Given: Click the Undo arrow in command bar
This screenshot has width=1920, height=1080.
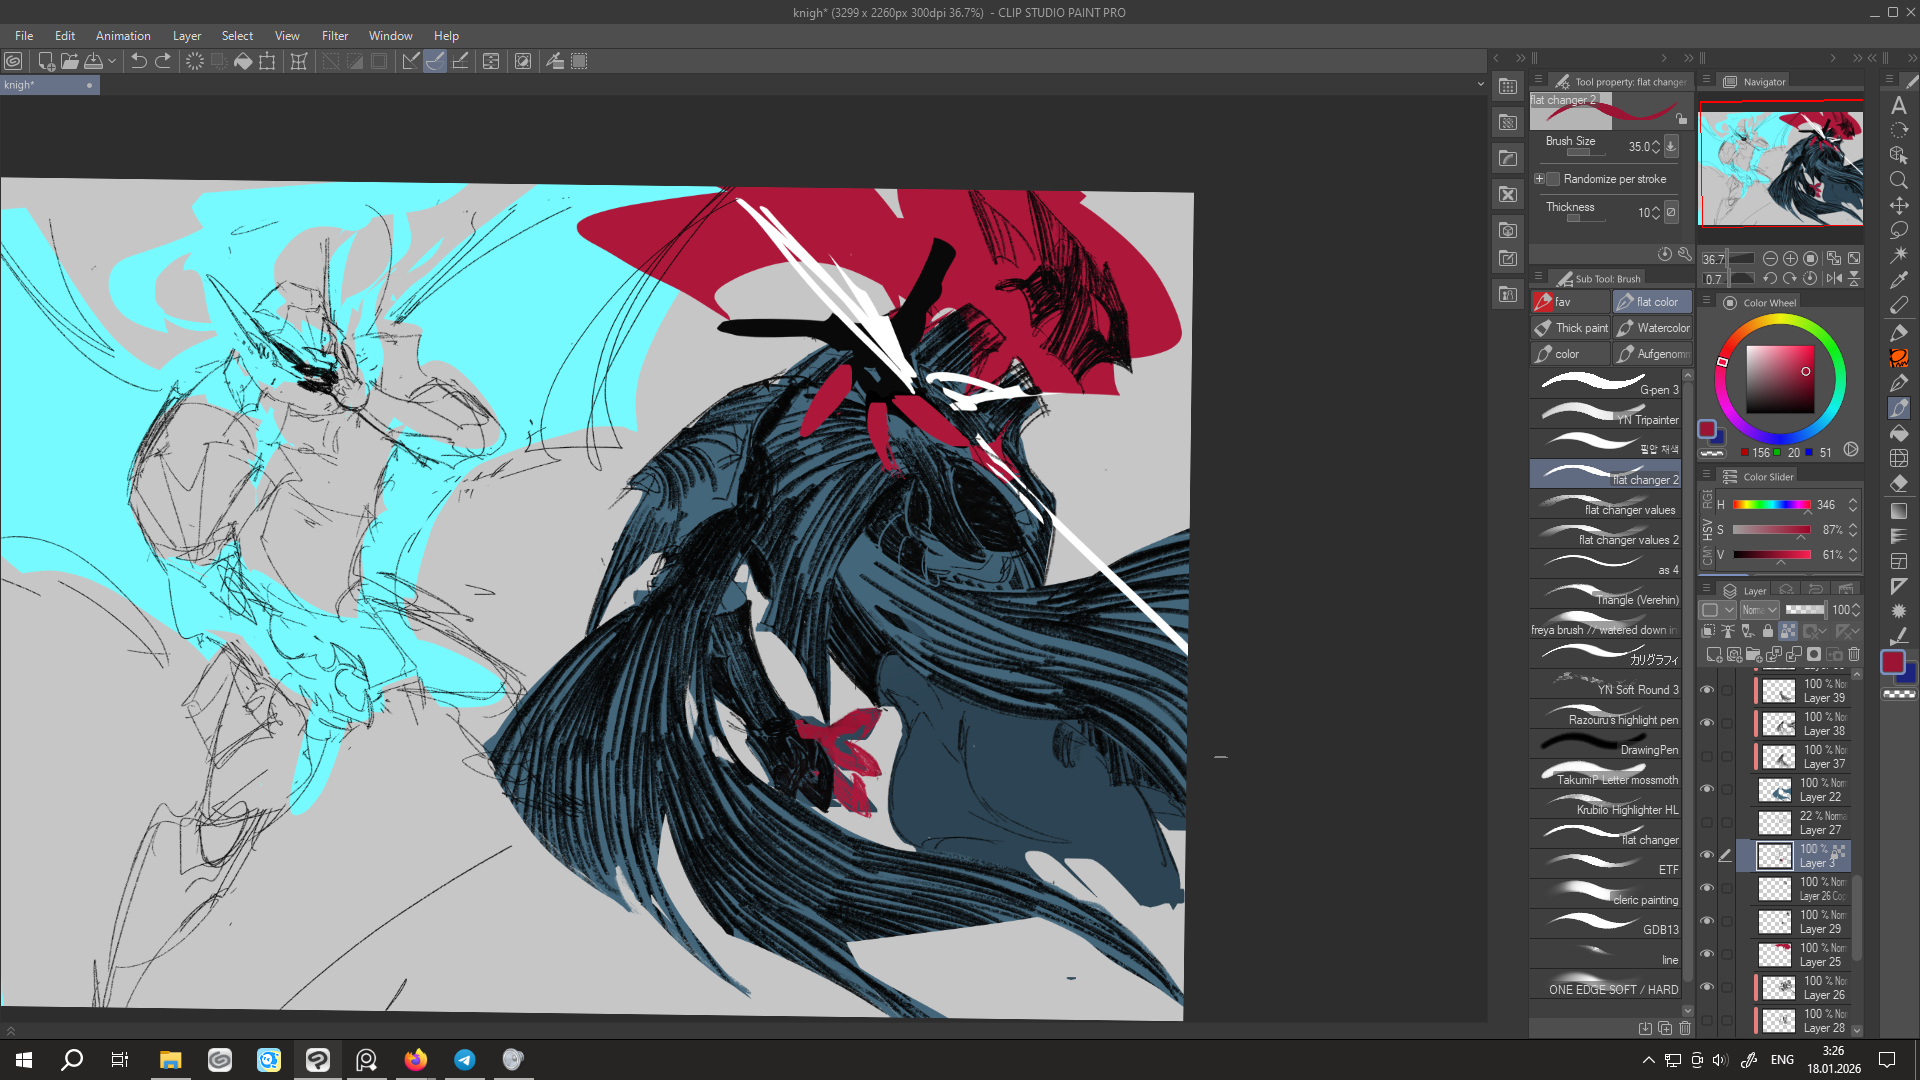Looking at the screenshot, I should tap(139, 61).
